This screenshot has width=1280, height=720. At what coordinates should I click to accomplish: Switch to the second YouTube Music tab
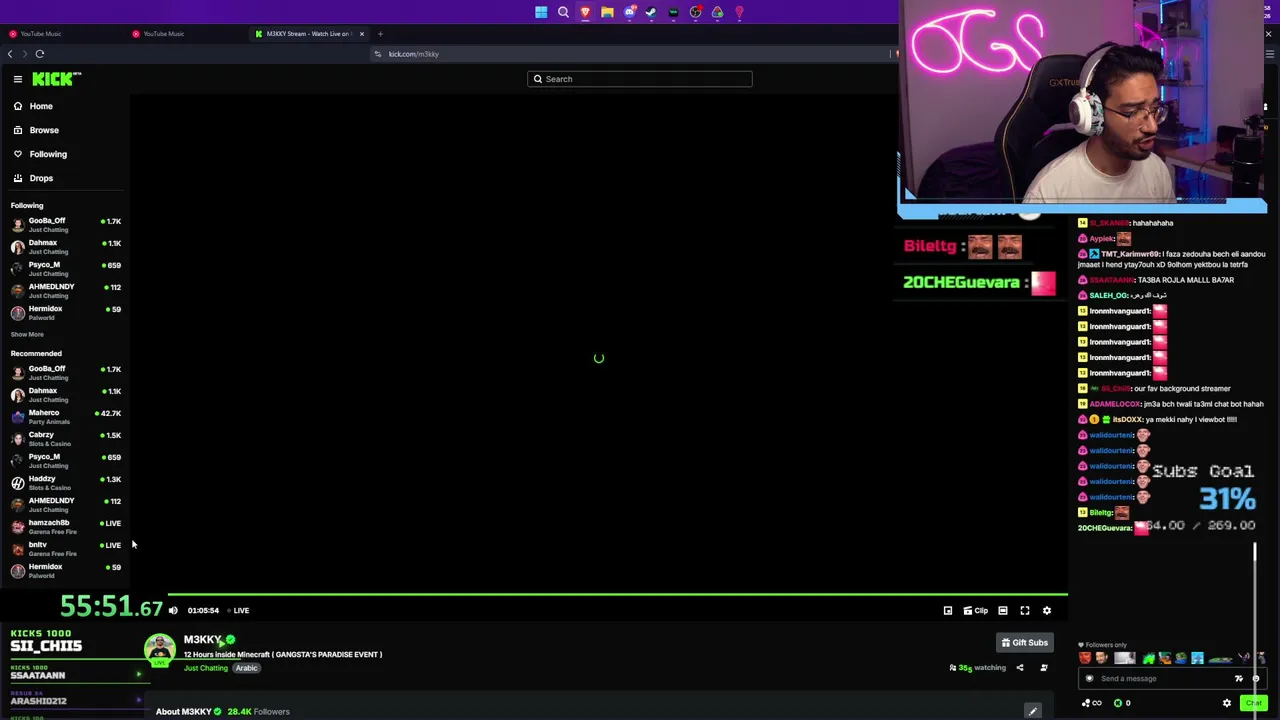(x=184, y=34)
